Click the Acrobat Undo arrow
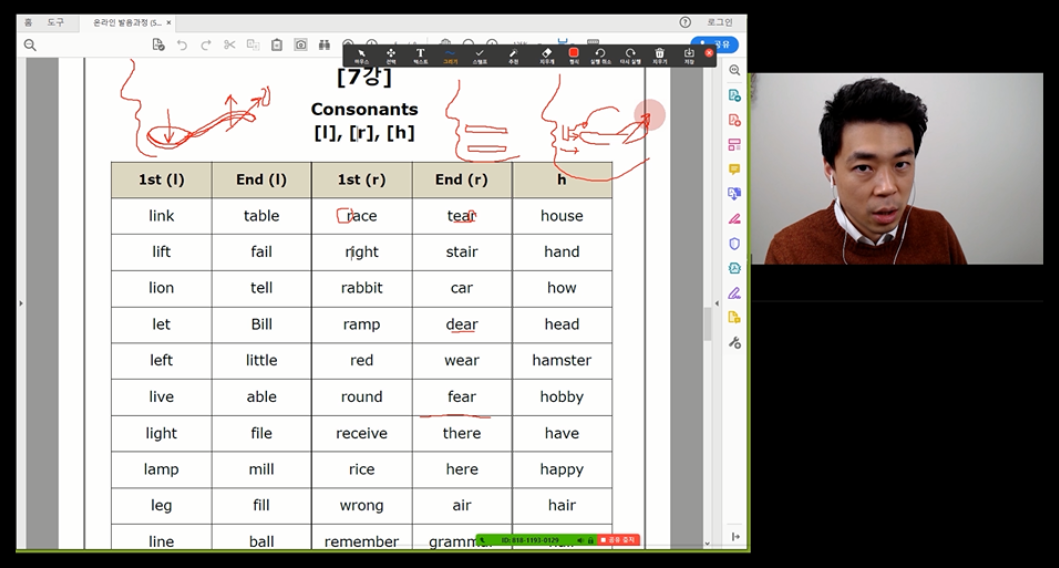Screen dimensions: 1059x568 point(182,45)
